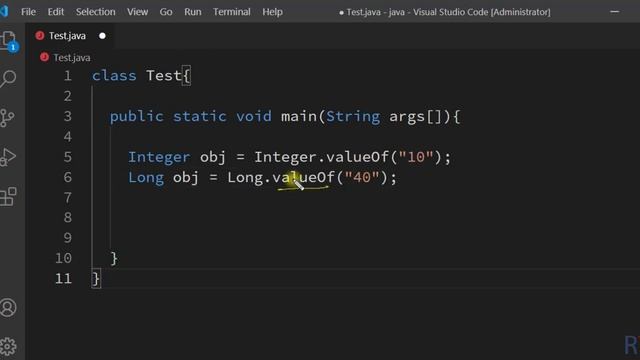640x360 pixels.
Task: Click line number 6 in gutter
Action: [x=67, y=177]
